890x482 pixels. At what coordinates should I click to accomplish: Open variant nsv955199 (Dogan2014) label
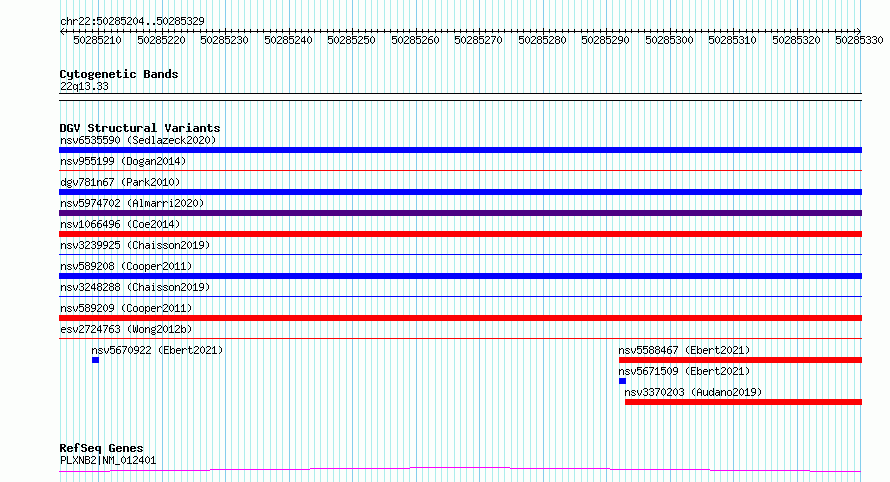[123, 161]
